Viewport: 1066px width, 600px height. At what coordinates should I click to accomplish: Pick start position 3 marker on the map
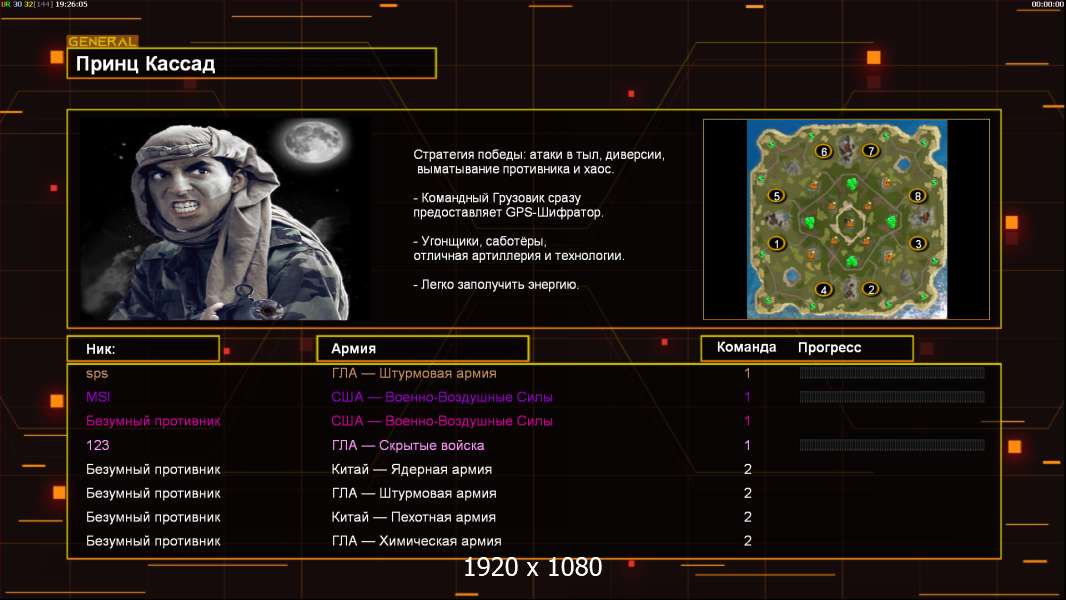point(916,243)
